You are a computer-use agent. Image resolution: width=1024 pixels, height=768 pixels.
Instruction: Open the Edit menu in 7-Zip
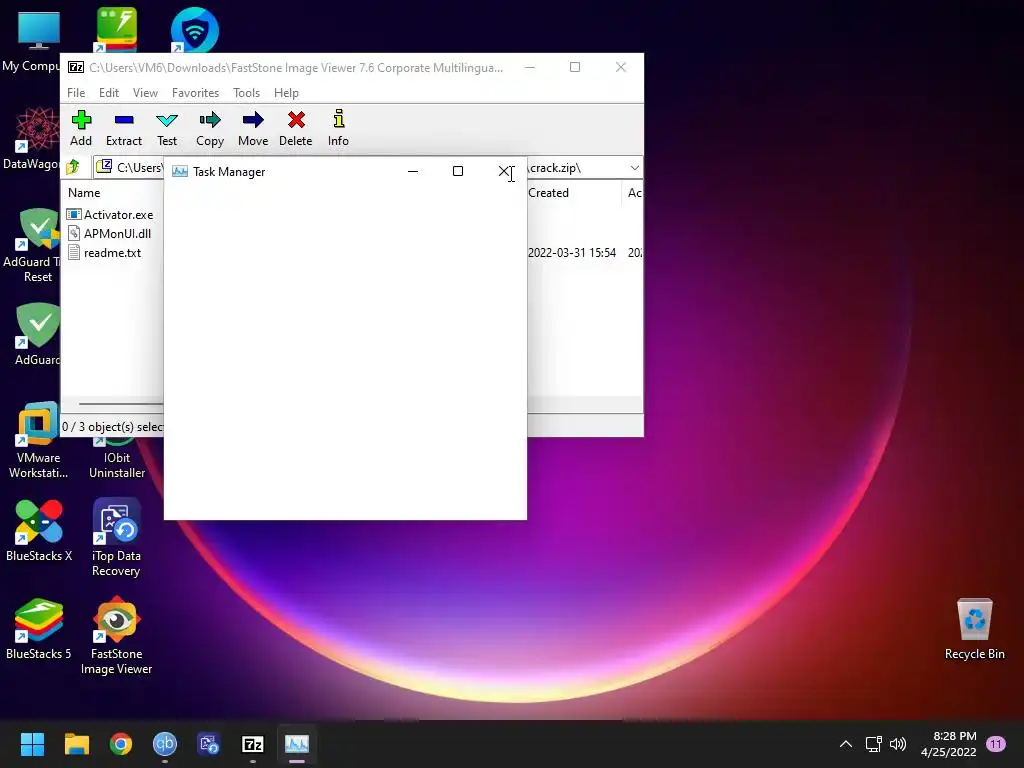108,93
